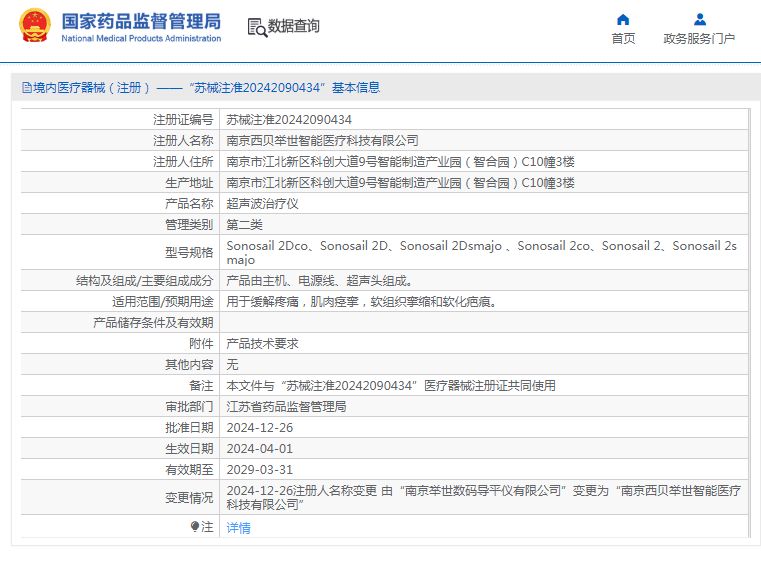Screen dimensions: 761x562
Task: Click the 审批部门 row label
Action: 189,407
